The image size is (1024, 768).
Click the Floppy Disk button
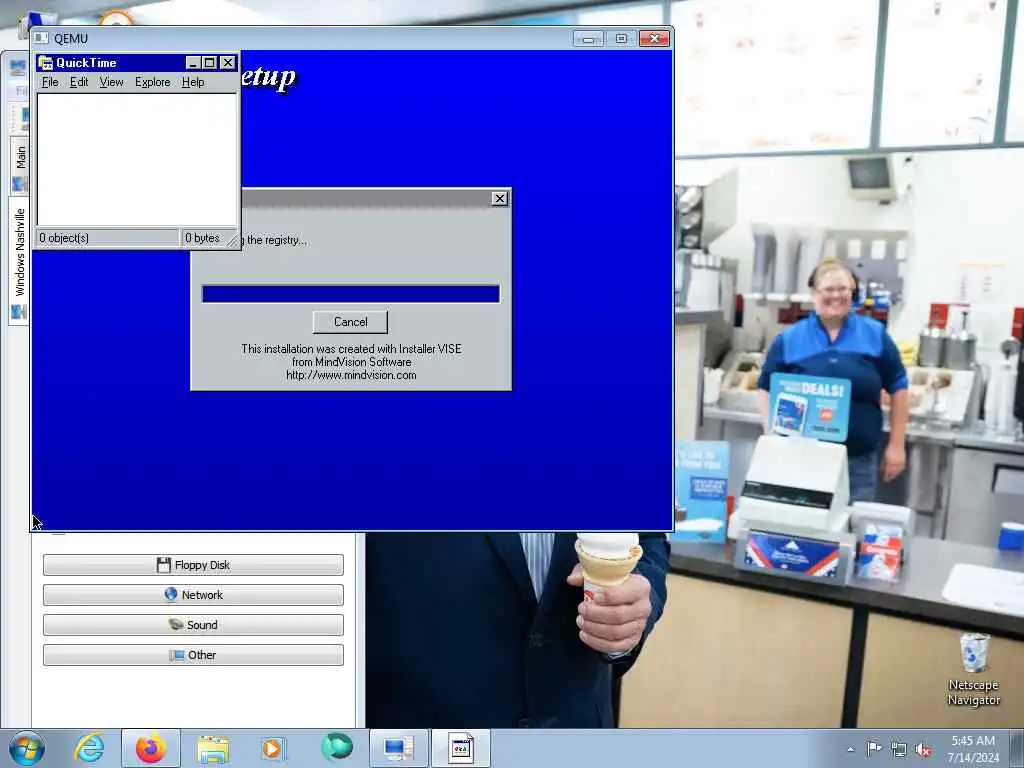[193, 565]
